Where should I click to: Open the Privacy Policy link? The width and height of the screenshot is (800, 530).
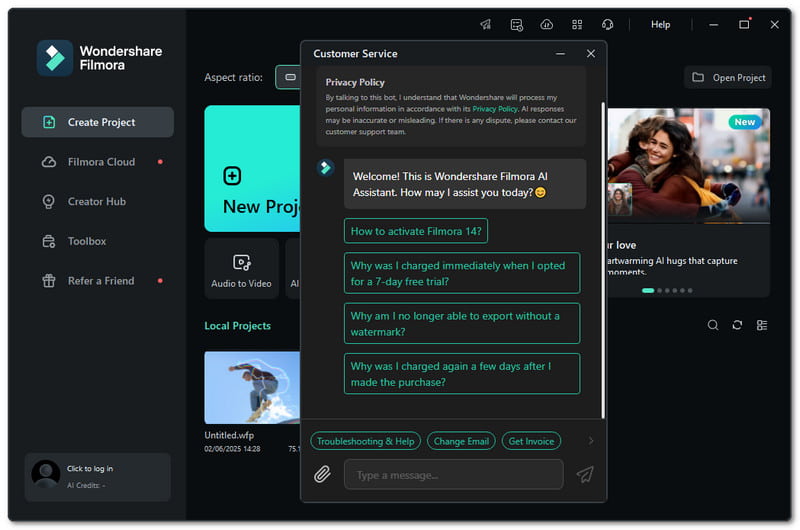pyautogui.click(x=495, y=109)
